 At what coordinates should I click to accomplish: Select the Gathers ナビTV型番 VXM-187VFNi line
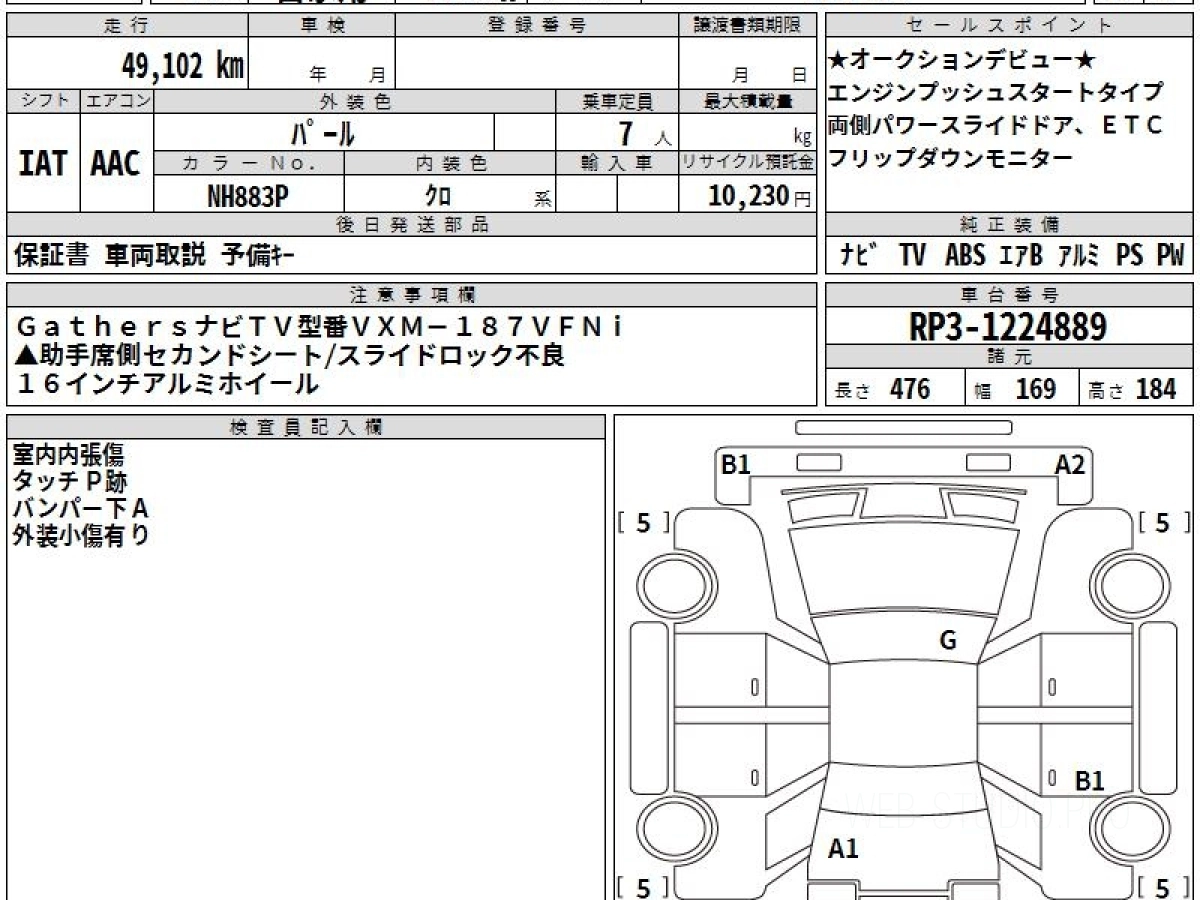(322, 327)
